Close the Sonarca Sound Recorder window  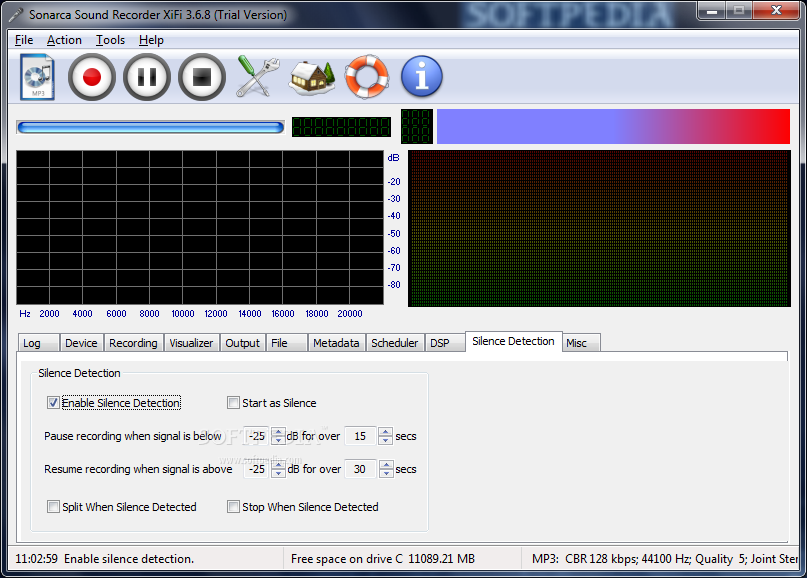tap(776, 11)
